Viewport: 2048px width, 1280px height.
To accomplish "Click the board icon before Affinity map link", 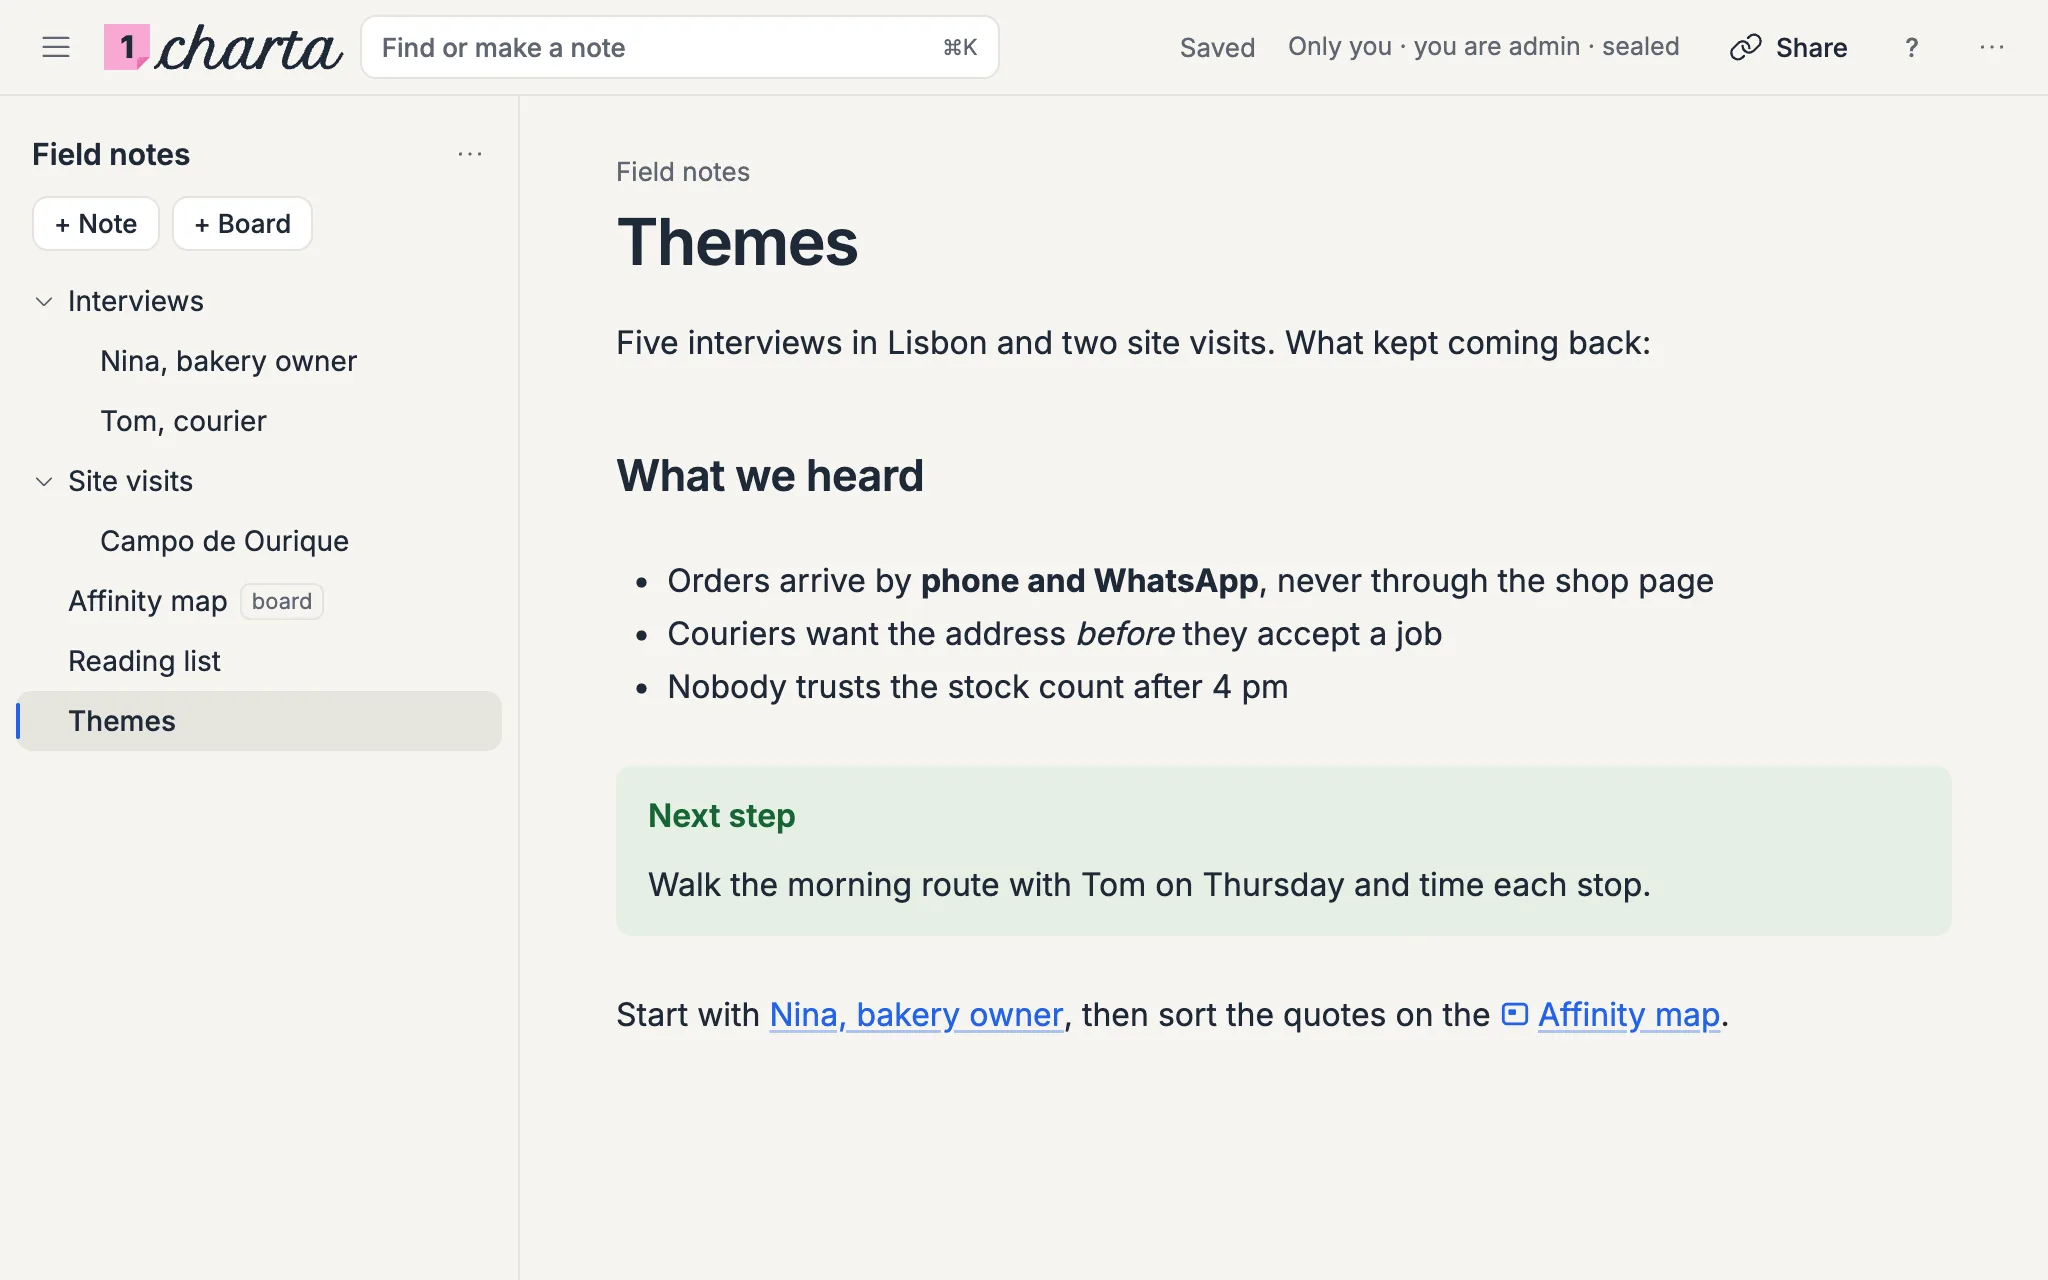I will [x=1515, y=1014].
